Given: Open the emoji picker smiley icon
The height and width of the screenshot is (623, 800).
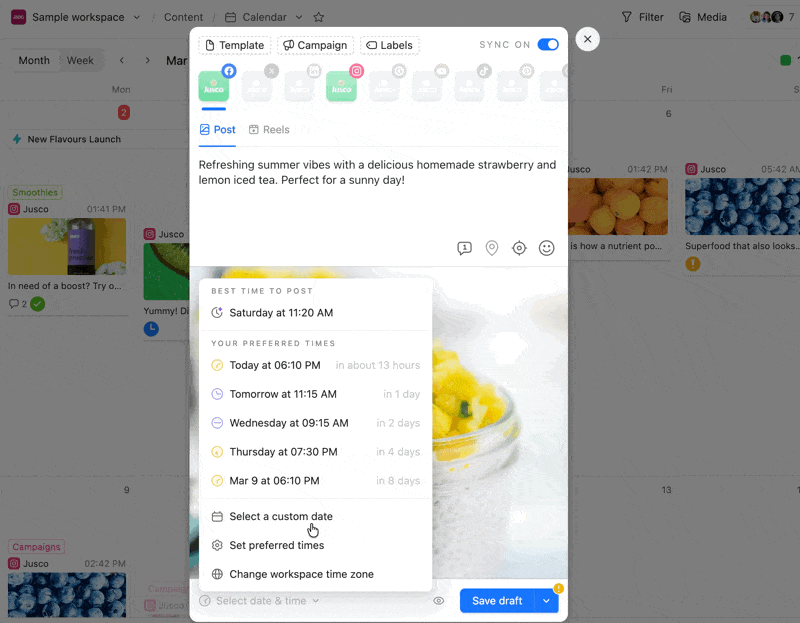Looking at the screenshot, I should click(546, 248).
